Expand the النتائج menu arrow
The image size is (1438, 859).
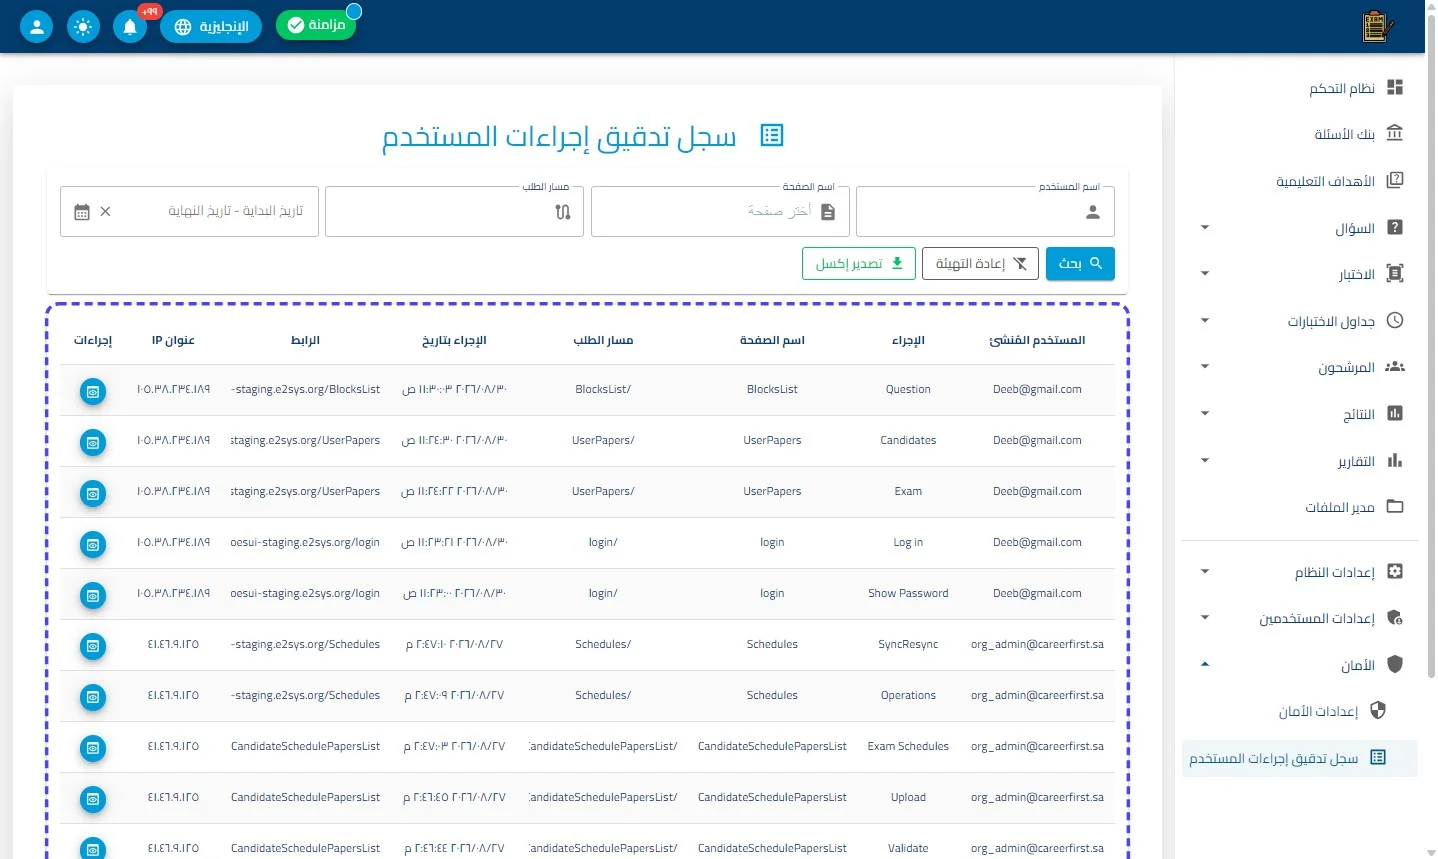pos(1205,414)
